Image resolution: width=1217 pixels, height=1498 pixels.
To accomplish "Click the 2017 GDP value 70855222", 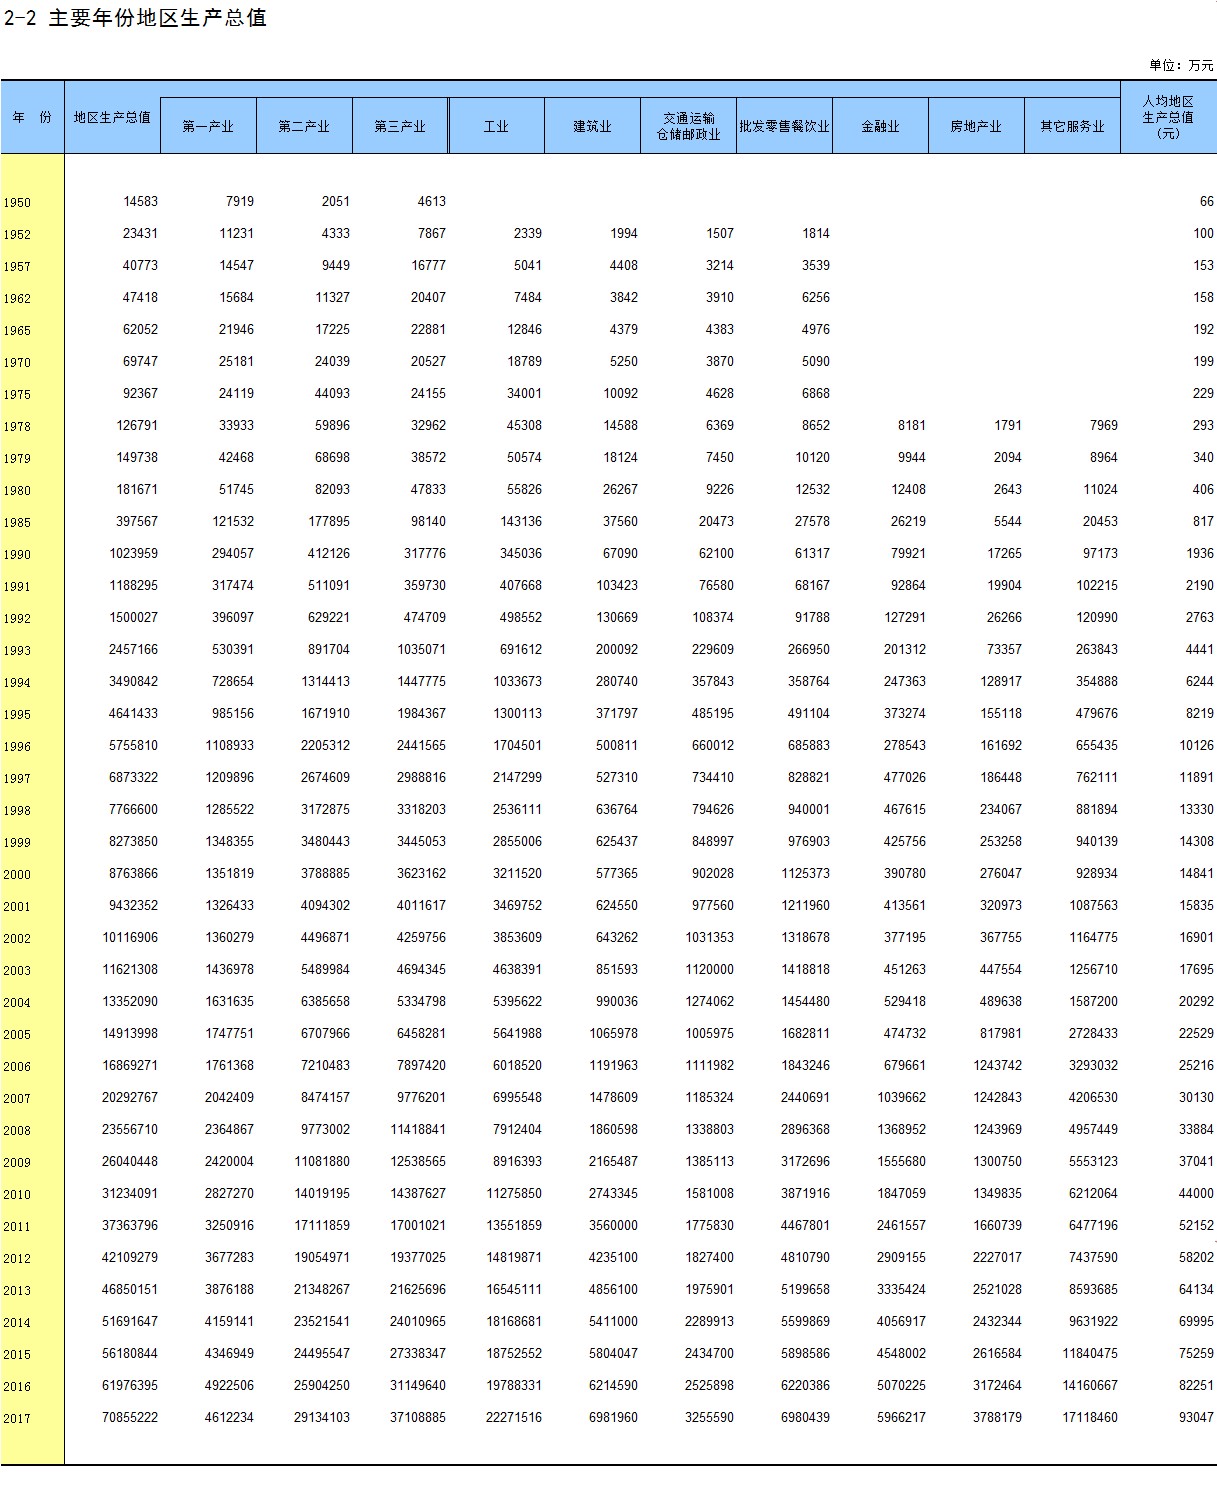I will click(x=130, y=1417).
